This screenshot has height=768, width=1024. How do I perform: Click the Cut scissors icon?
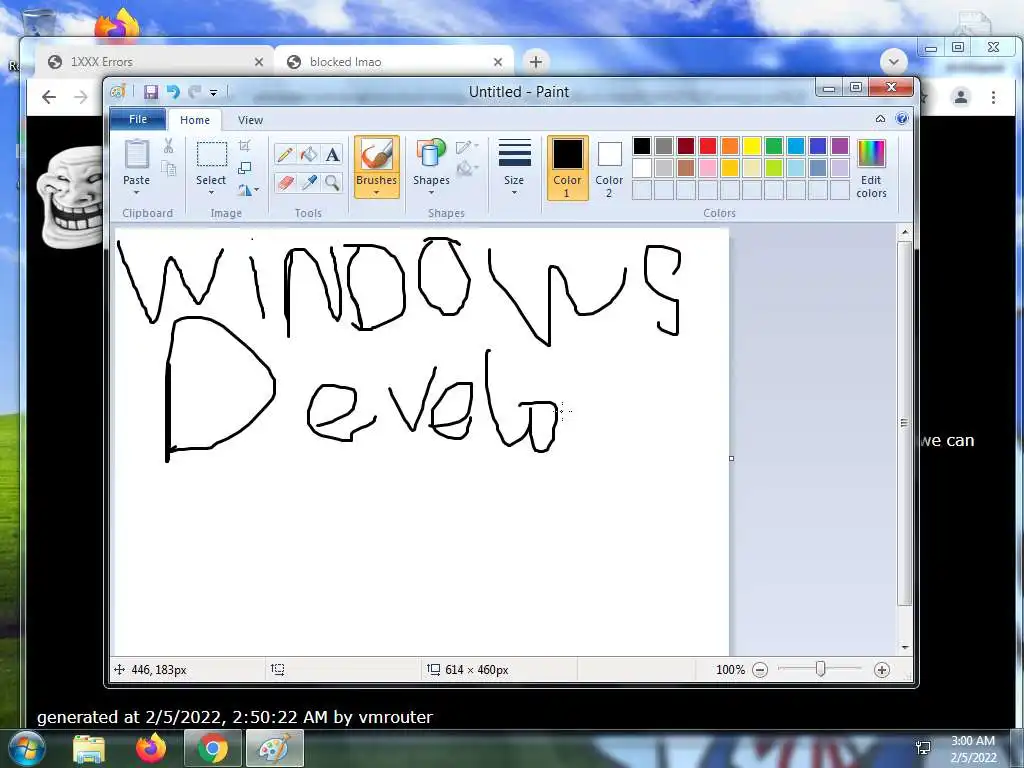pyautogui.click(x=168, y=146)
